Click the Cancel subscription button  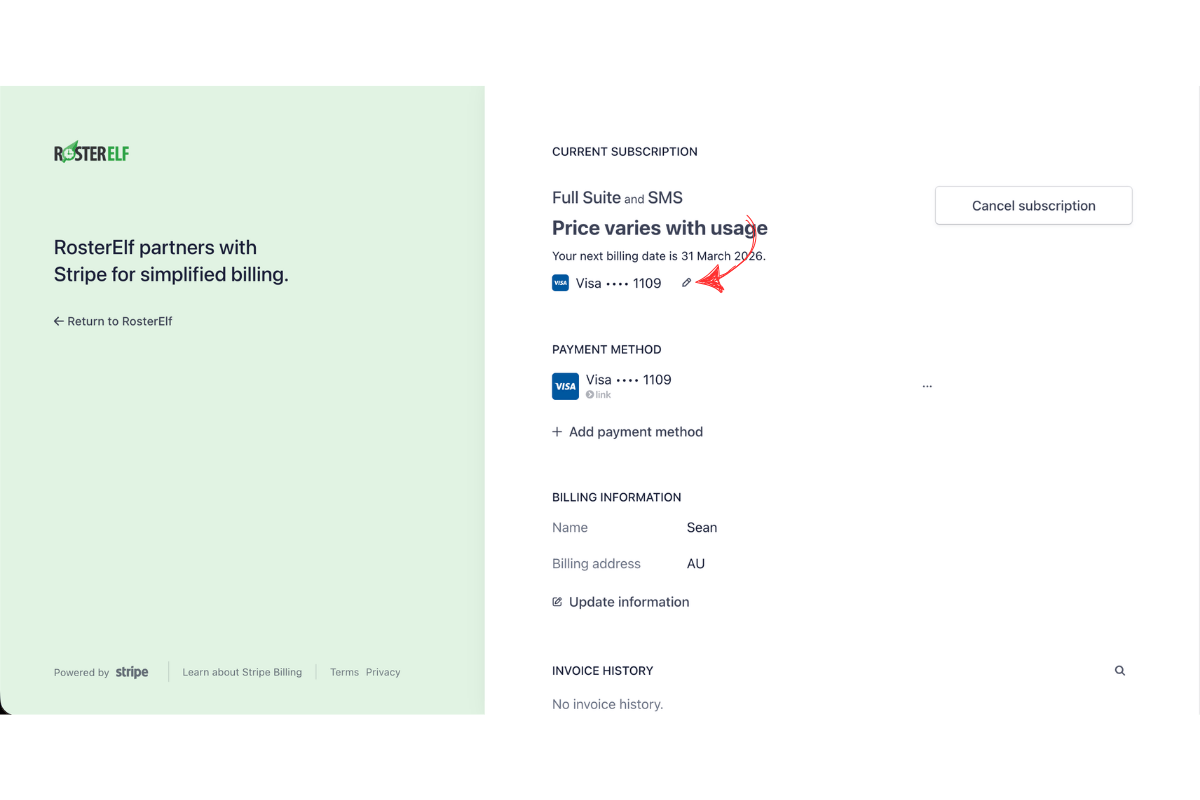tap(1033, 205)
